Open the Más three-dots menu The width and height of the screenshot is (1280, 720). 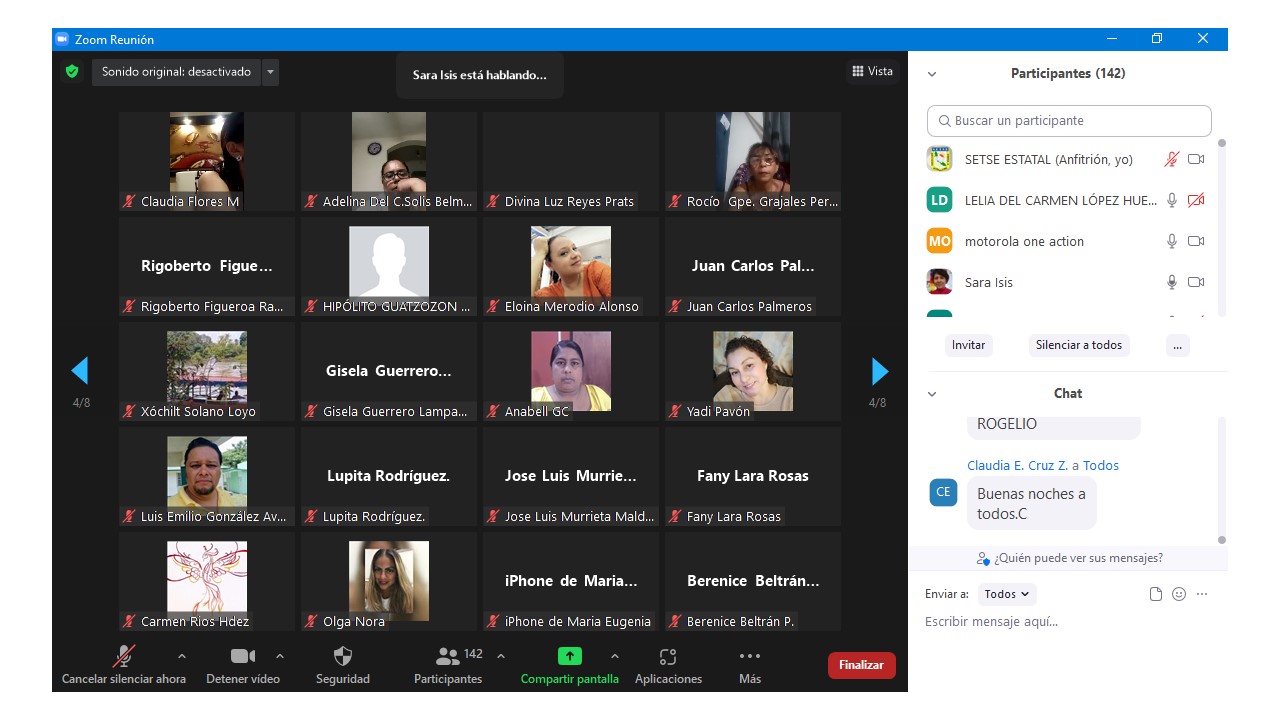point(750,665)
